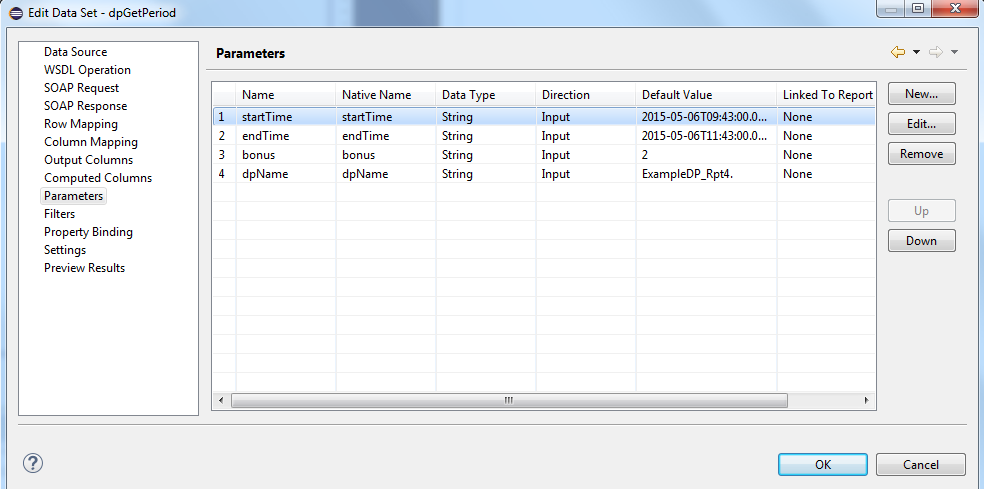984x489 pixels.
Task: Click the forward navigation arrow icon
Action: tap(937, 52)
